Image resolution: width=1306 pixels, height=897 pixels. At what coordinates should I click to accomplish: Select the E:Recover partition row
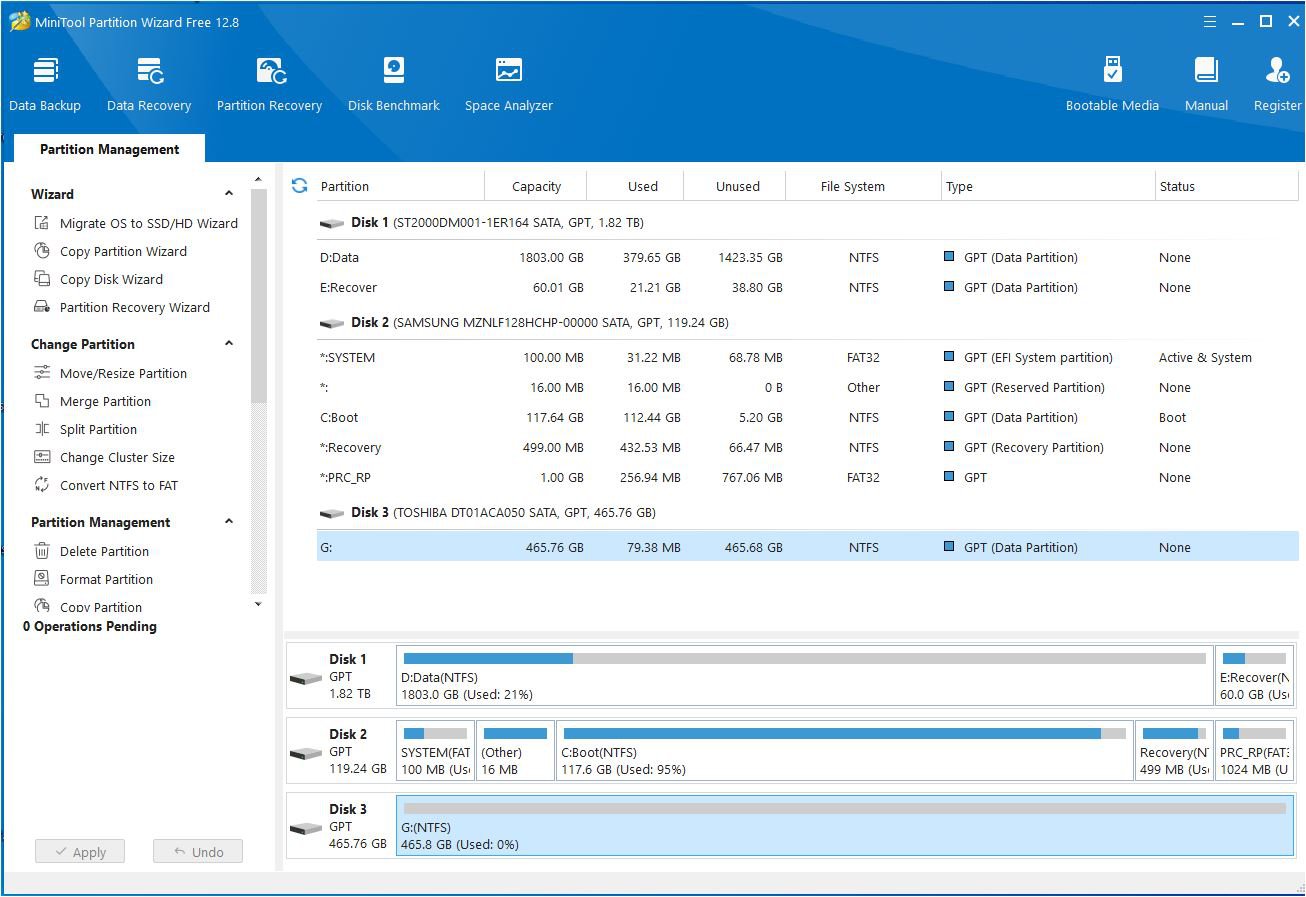807,287
